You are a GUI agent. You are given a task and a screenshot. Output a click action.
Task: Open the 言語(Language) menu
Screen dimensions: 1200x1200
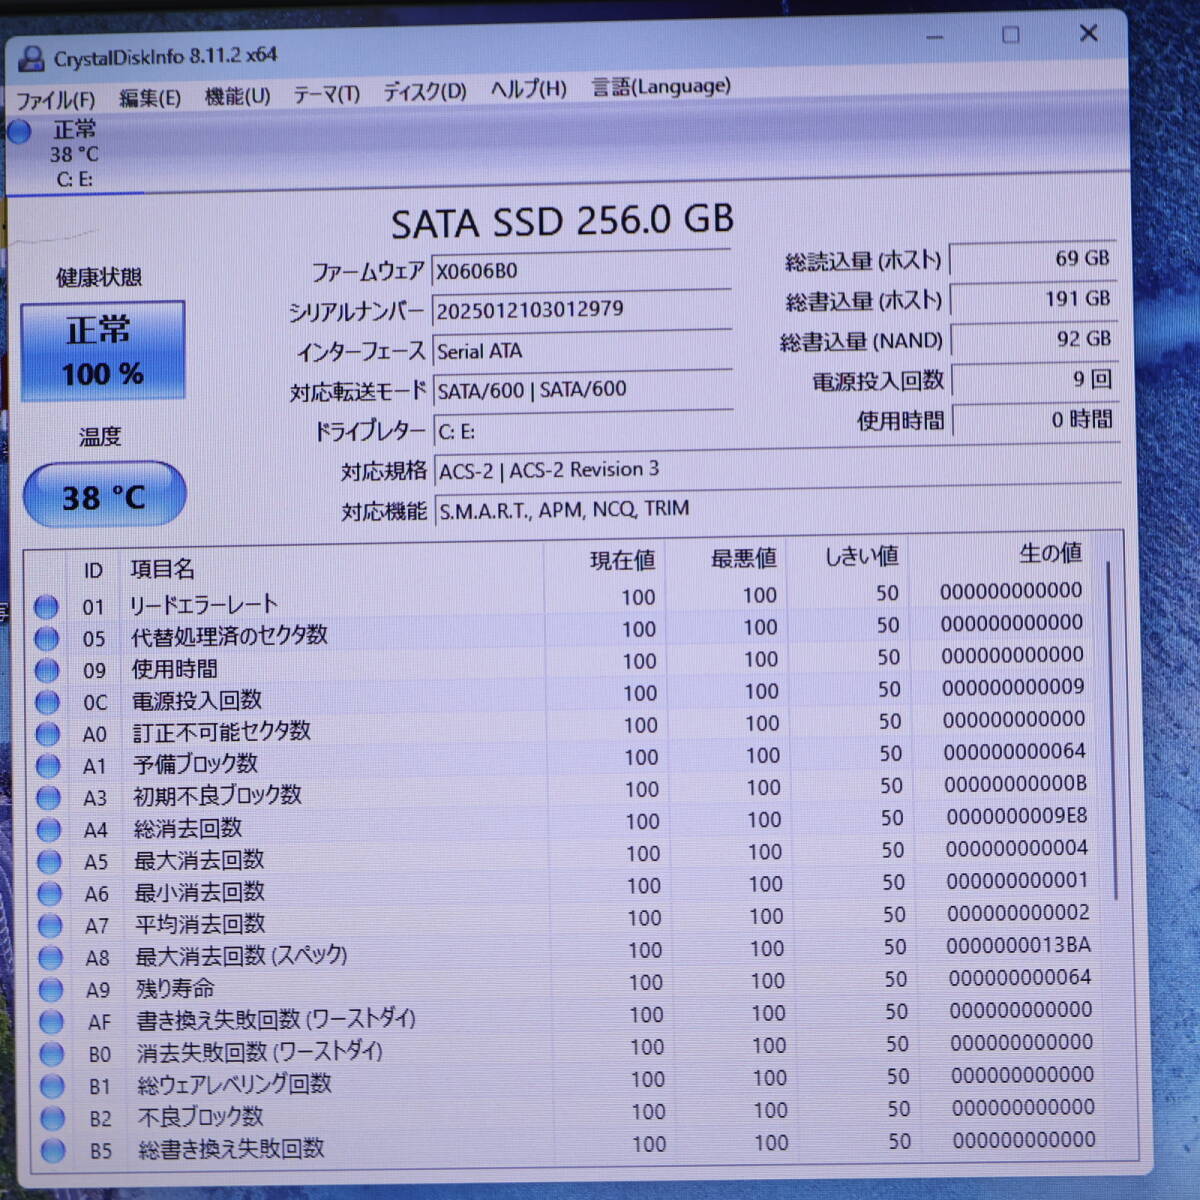tap(661, 87)
